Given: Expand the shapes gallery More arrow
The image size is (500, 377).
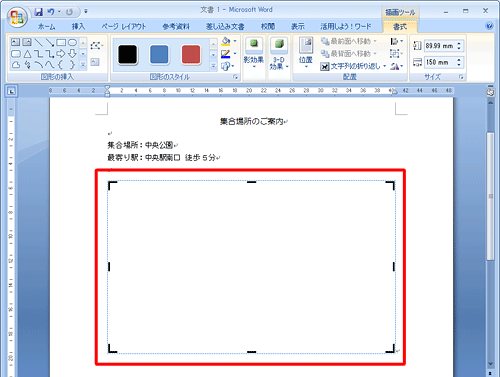Looking at the screenshot, I should tap(83, 65).
